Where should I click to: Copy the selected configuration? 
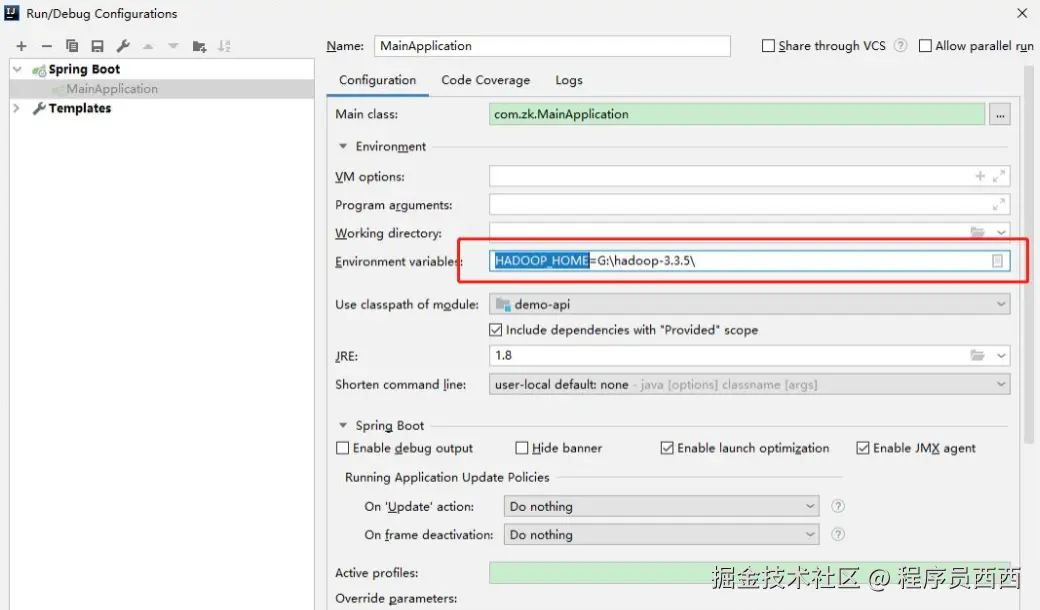(x=72, y=46)
